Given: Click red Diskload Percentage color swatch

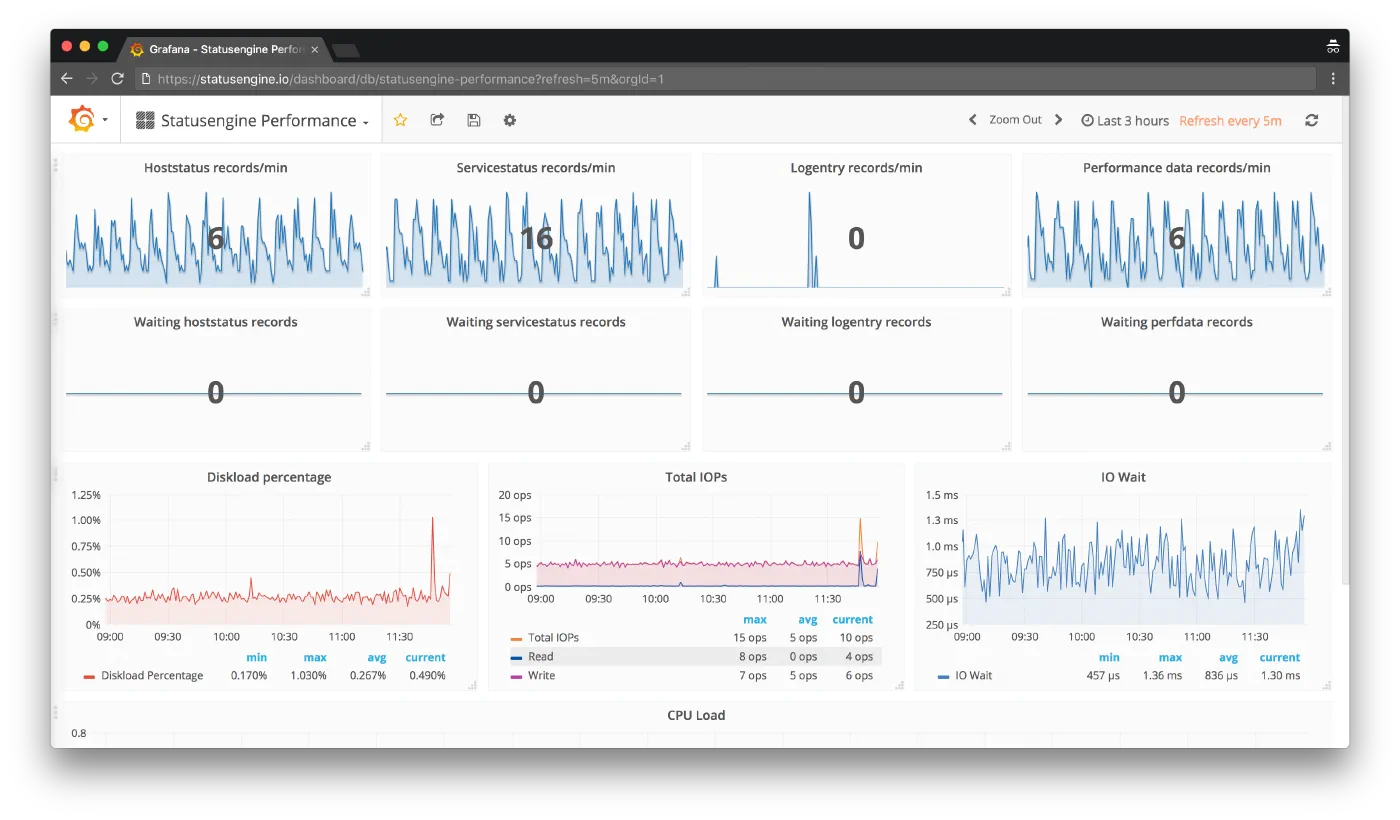Looking at the screenshot, I should 89,677.
